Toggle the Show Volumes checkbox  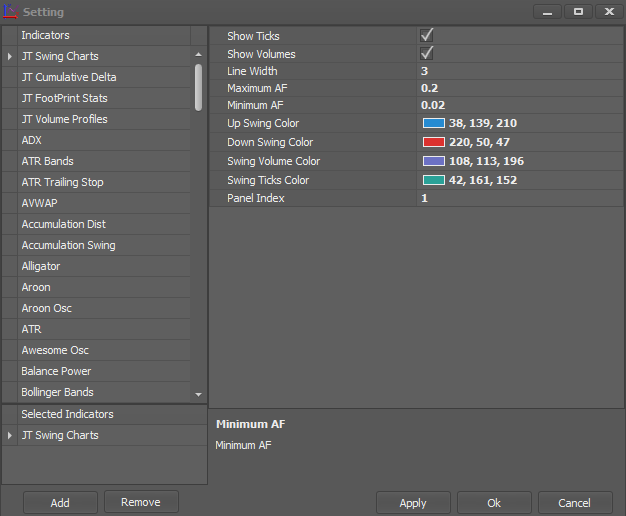click(x=426, y=53)
